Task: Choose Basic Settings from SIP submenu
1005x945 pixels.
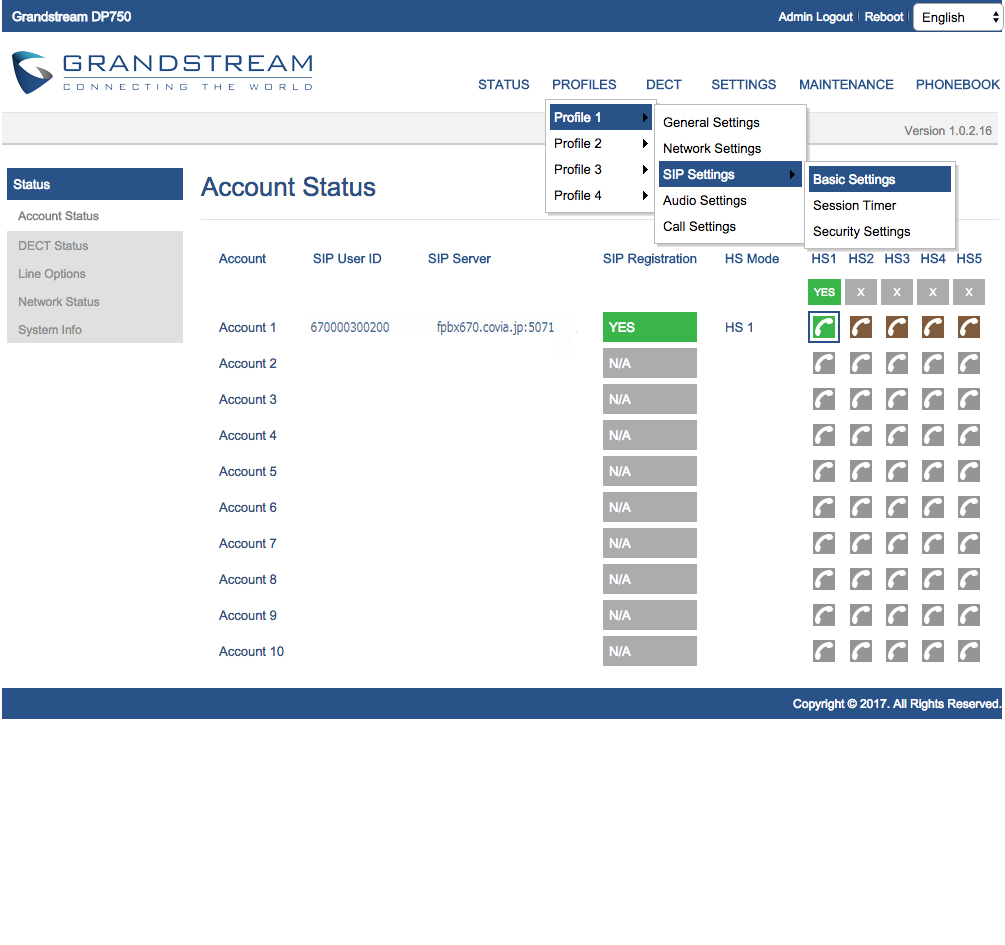Action: click(x=879, y=180)
